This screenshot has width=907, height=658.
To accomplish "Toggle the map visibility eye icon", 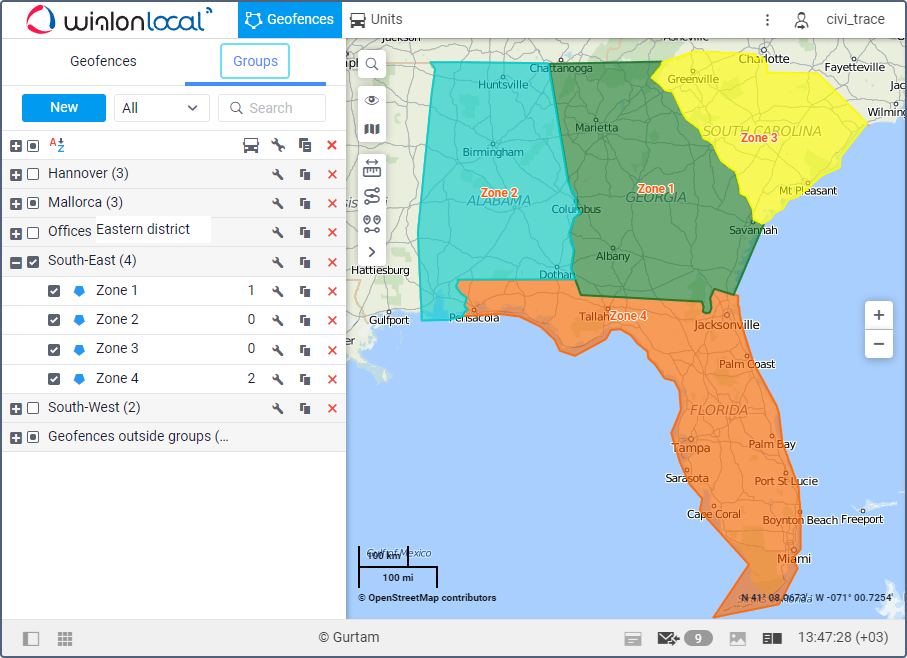I will click(371, 100).
